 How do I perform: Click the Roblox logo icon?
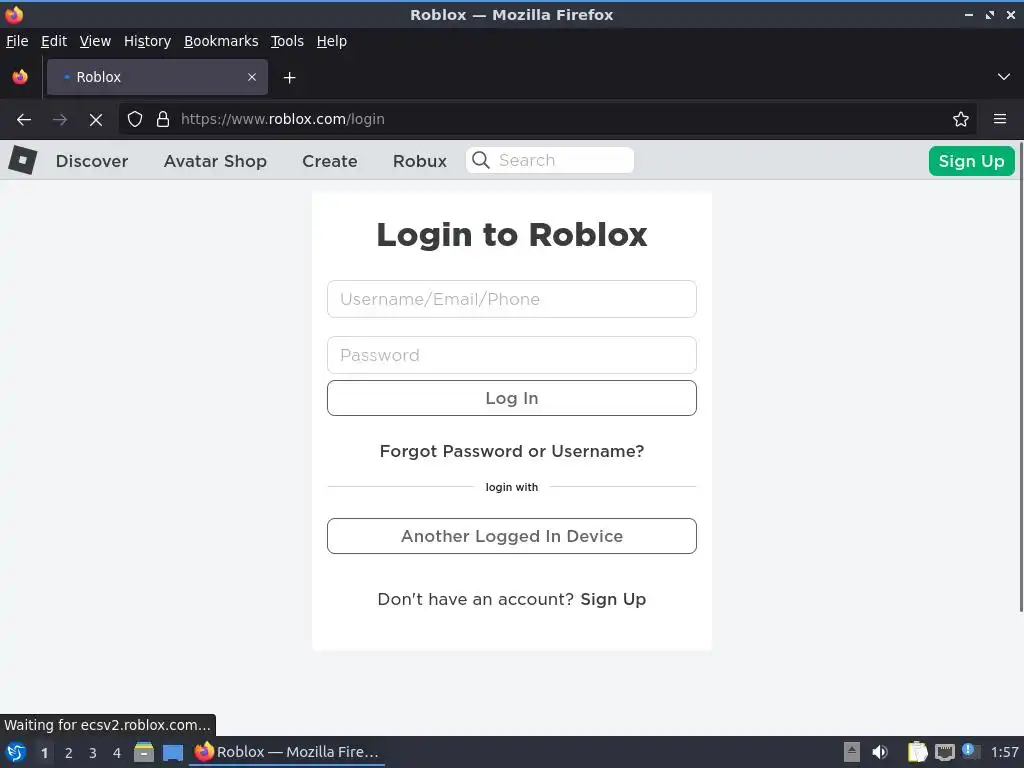(22, 160)
